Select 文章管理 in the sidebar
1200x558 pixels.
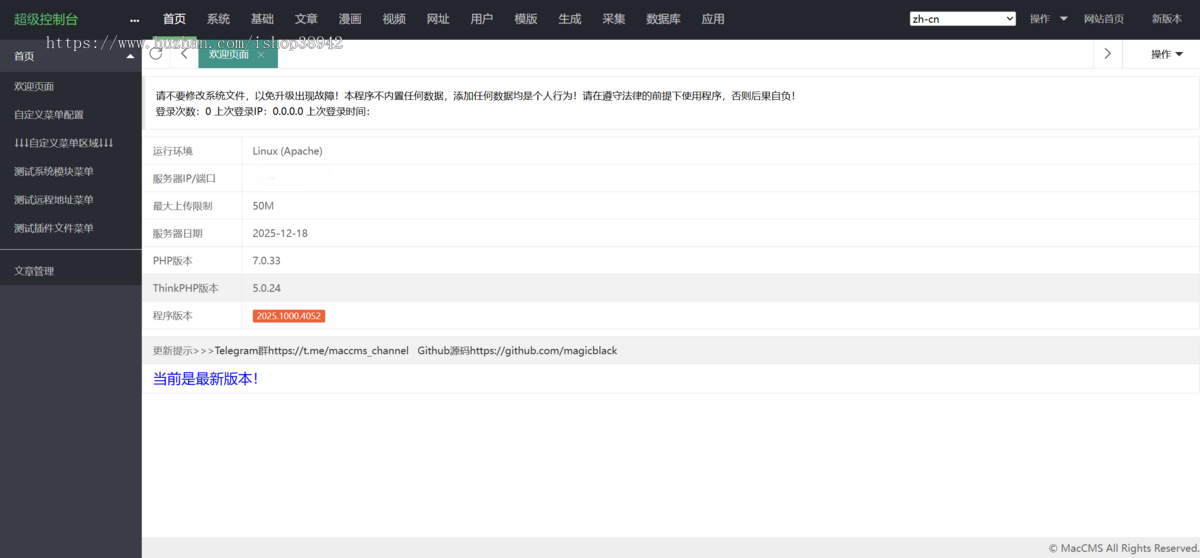tap(34, 271)
